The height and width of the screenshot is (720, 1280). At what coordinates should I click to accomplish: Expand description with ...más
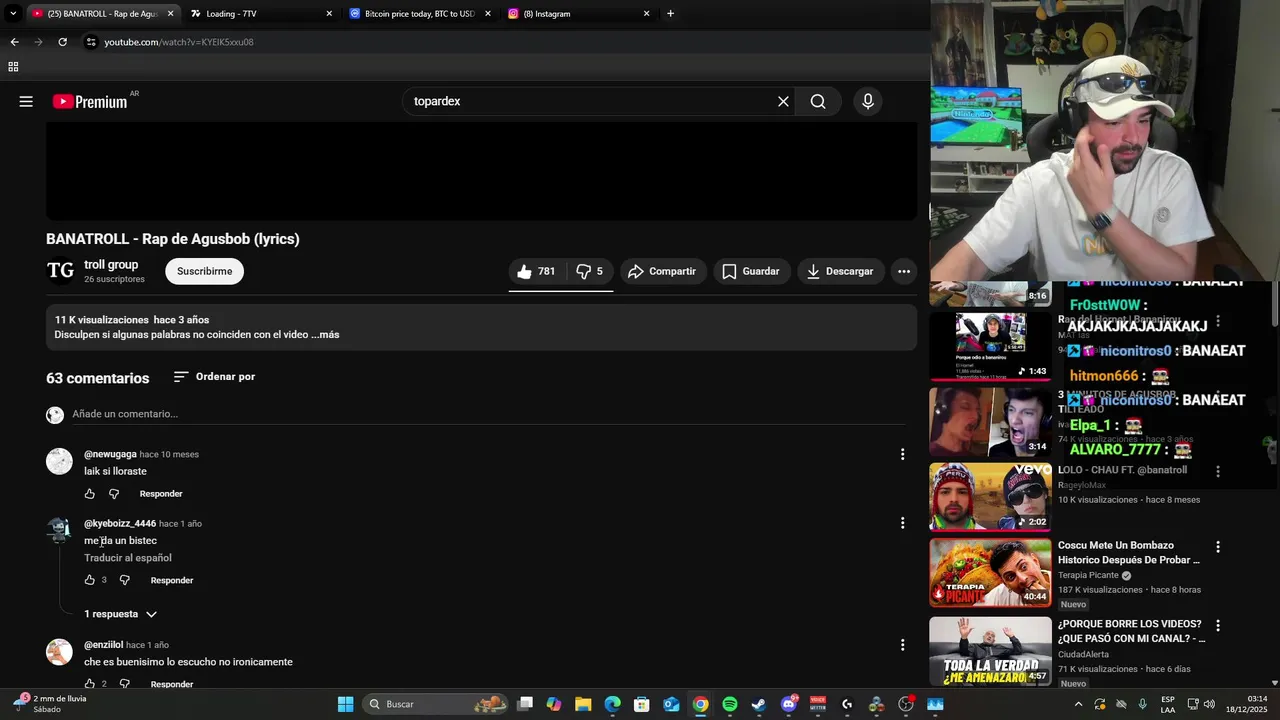(x=325, y=335)
